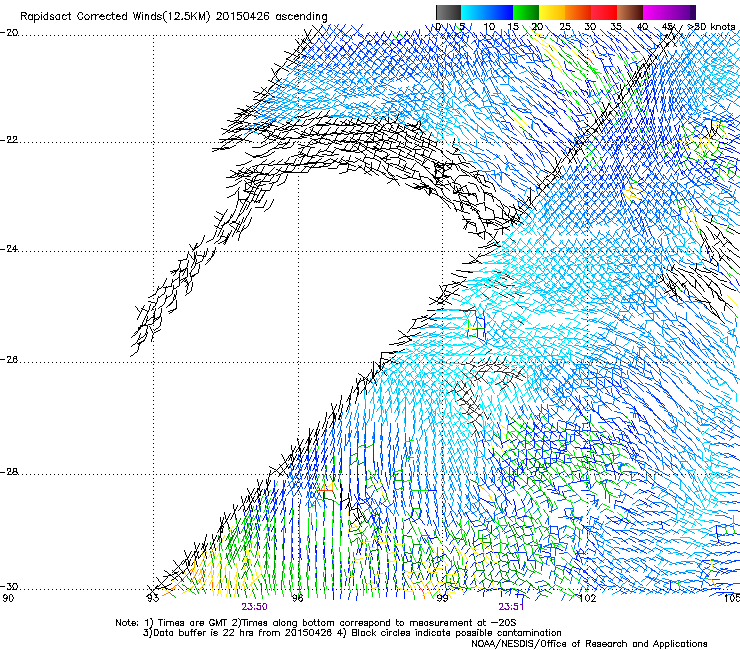Select the orange 25–30 knots legend segment

coord(578,12)
